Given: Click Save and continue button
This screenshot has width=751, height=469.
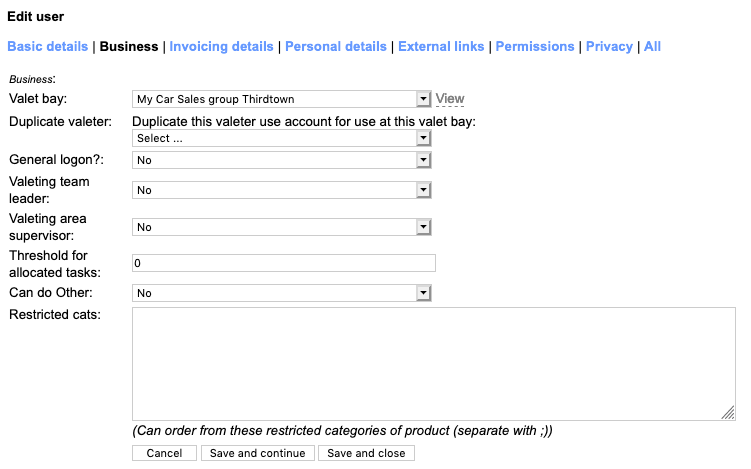Looking at the screenshot, I should (x=258, y=453).
